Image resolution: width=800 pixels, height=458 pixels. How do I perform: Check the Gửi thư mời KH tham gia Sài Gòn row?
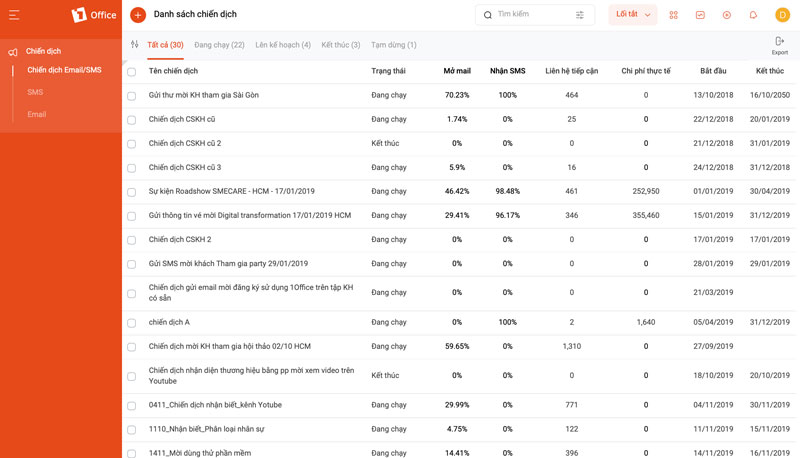click(132, 96)
